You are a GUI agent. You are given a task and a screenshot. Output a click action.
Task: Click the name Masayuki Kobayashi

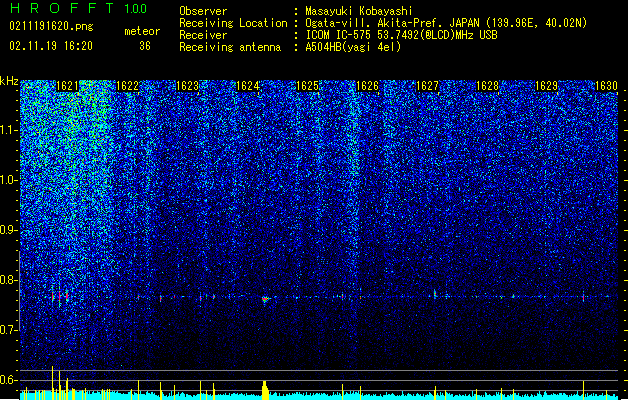click(359, 11)
